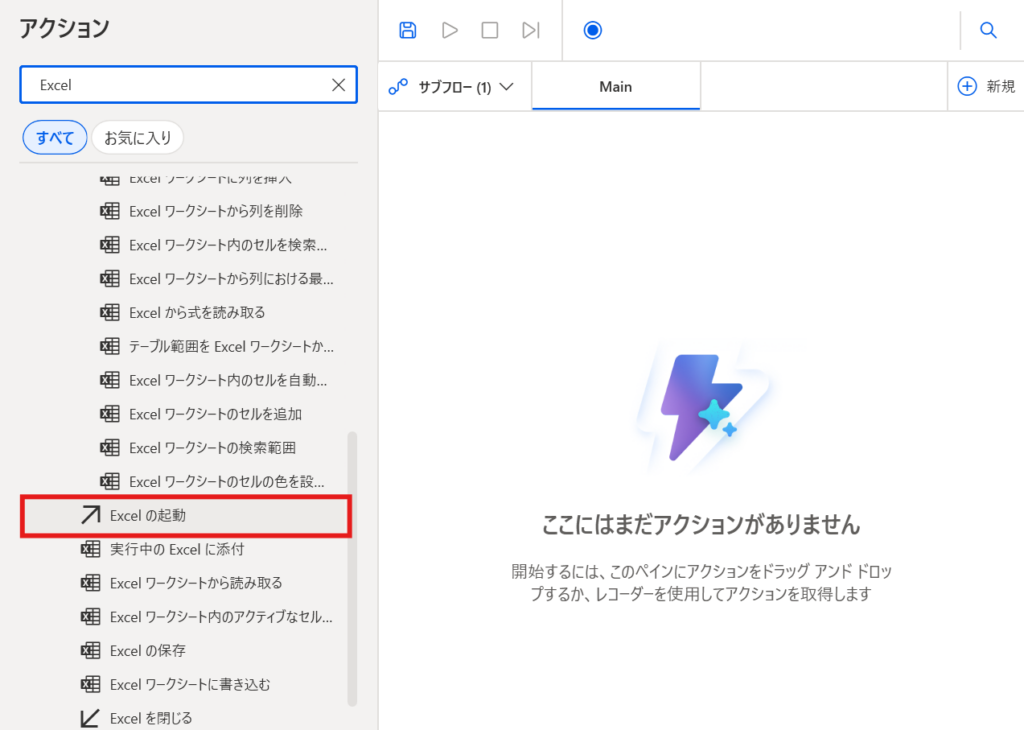Open search magnifier in the toolbar
Image resolution: width=1024 pixels, height=730 pixels.
988,30
